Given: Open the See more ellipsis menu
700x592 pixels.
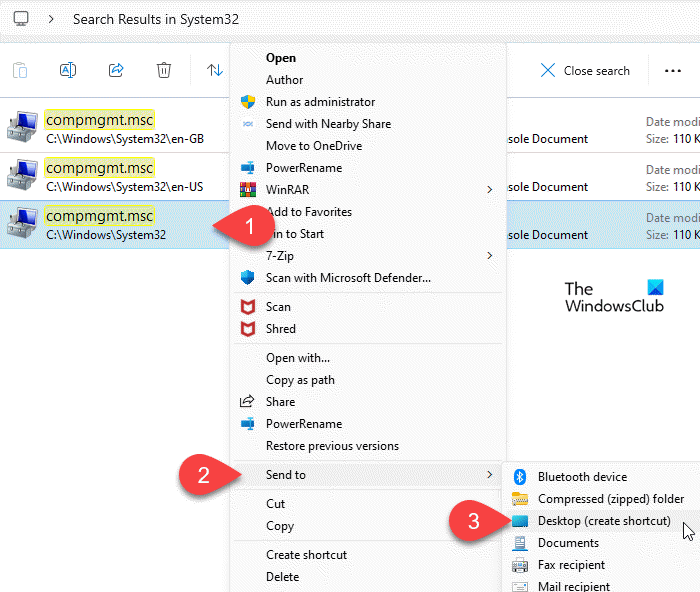Looking at the screenshot, I should pyautogui.click(x=673, y=71).
